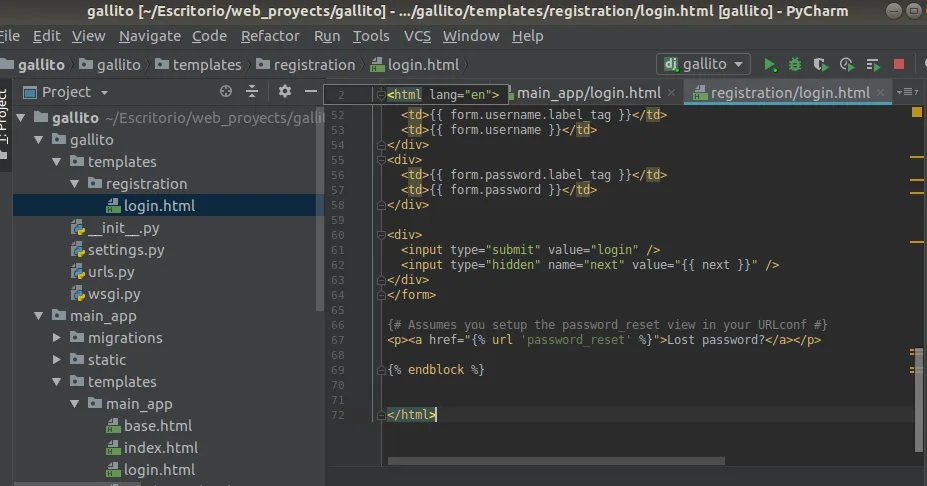Launch the profiler icon in toolbar
The image size is (927, 486).
click(847, 65)
